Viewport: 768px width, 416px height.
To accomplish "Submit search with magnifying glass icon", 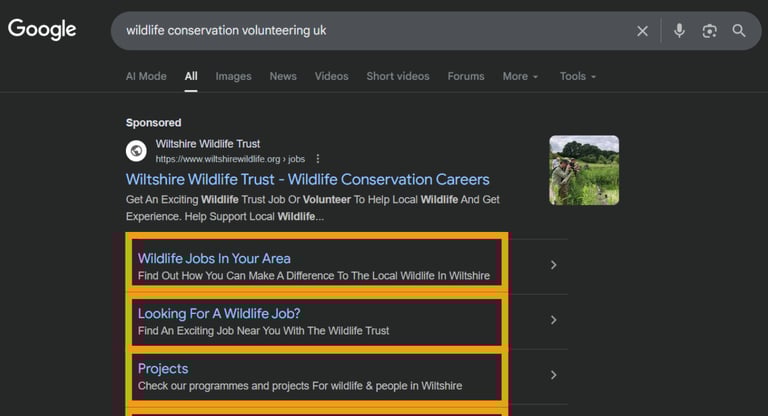I will pos(739,31).
